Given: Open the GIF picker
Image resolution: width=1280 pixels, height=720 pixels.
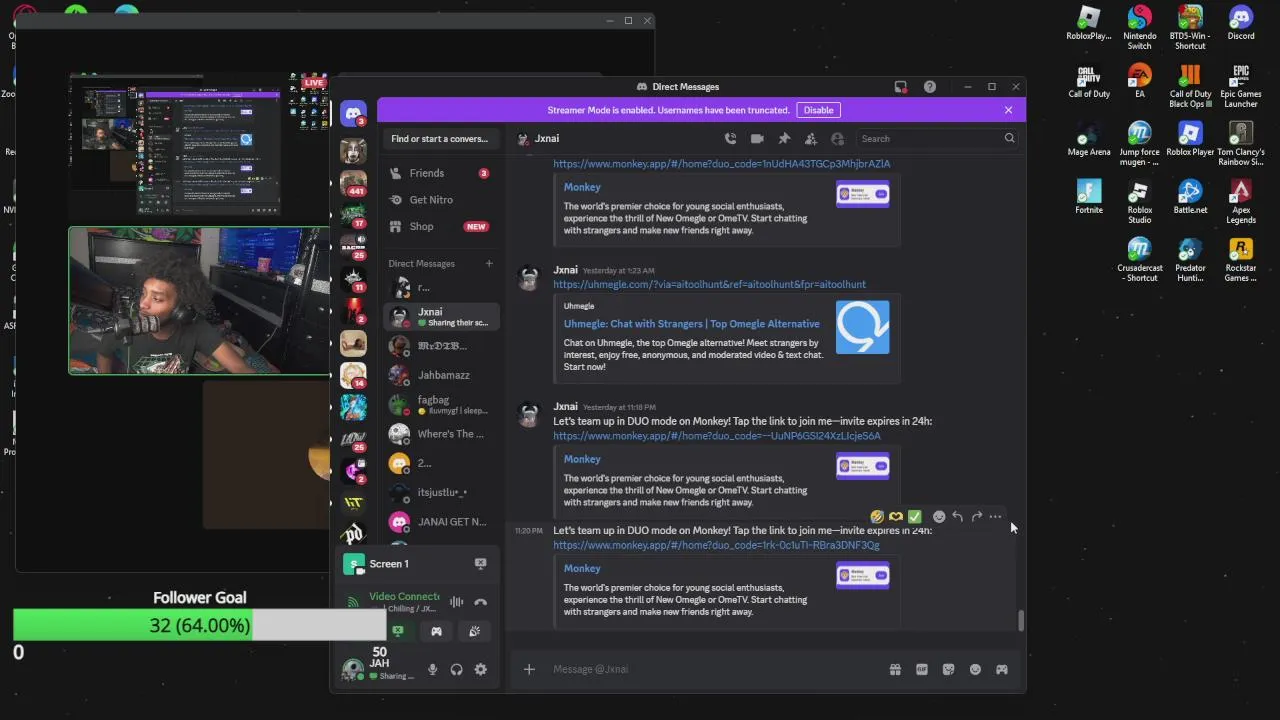Looking at the screenshot, I should point(922,669).
